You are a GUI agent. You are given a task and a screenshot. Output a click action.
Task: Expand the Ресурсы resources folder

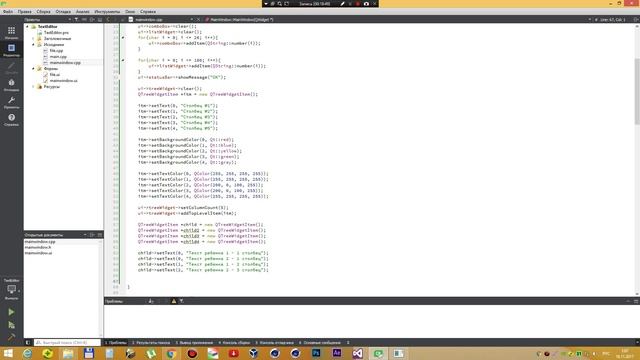[x=33, y=87]
